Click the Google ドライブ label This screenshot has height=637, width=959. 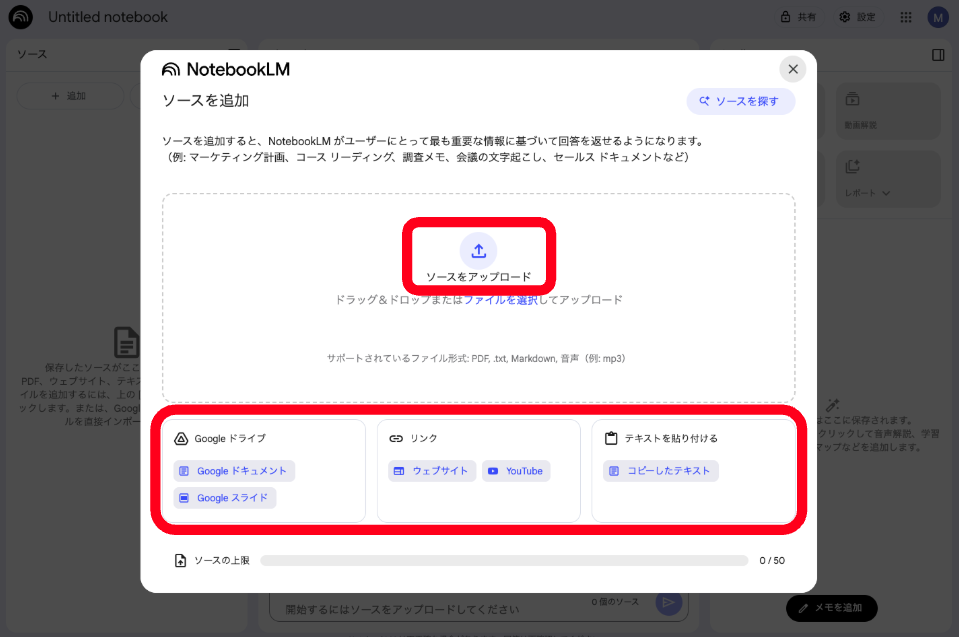[230, 438]
